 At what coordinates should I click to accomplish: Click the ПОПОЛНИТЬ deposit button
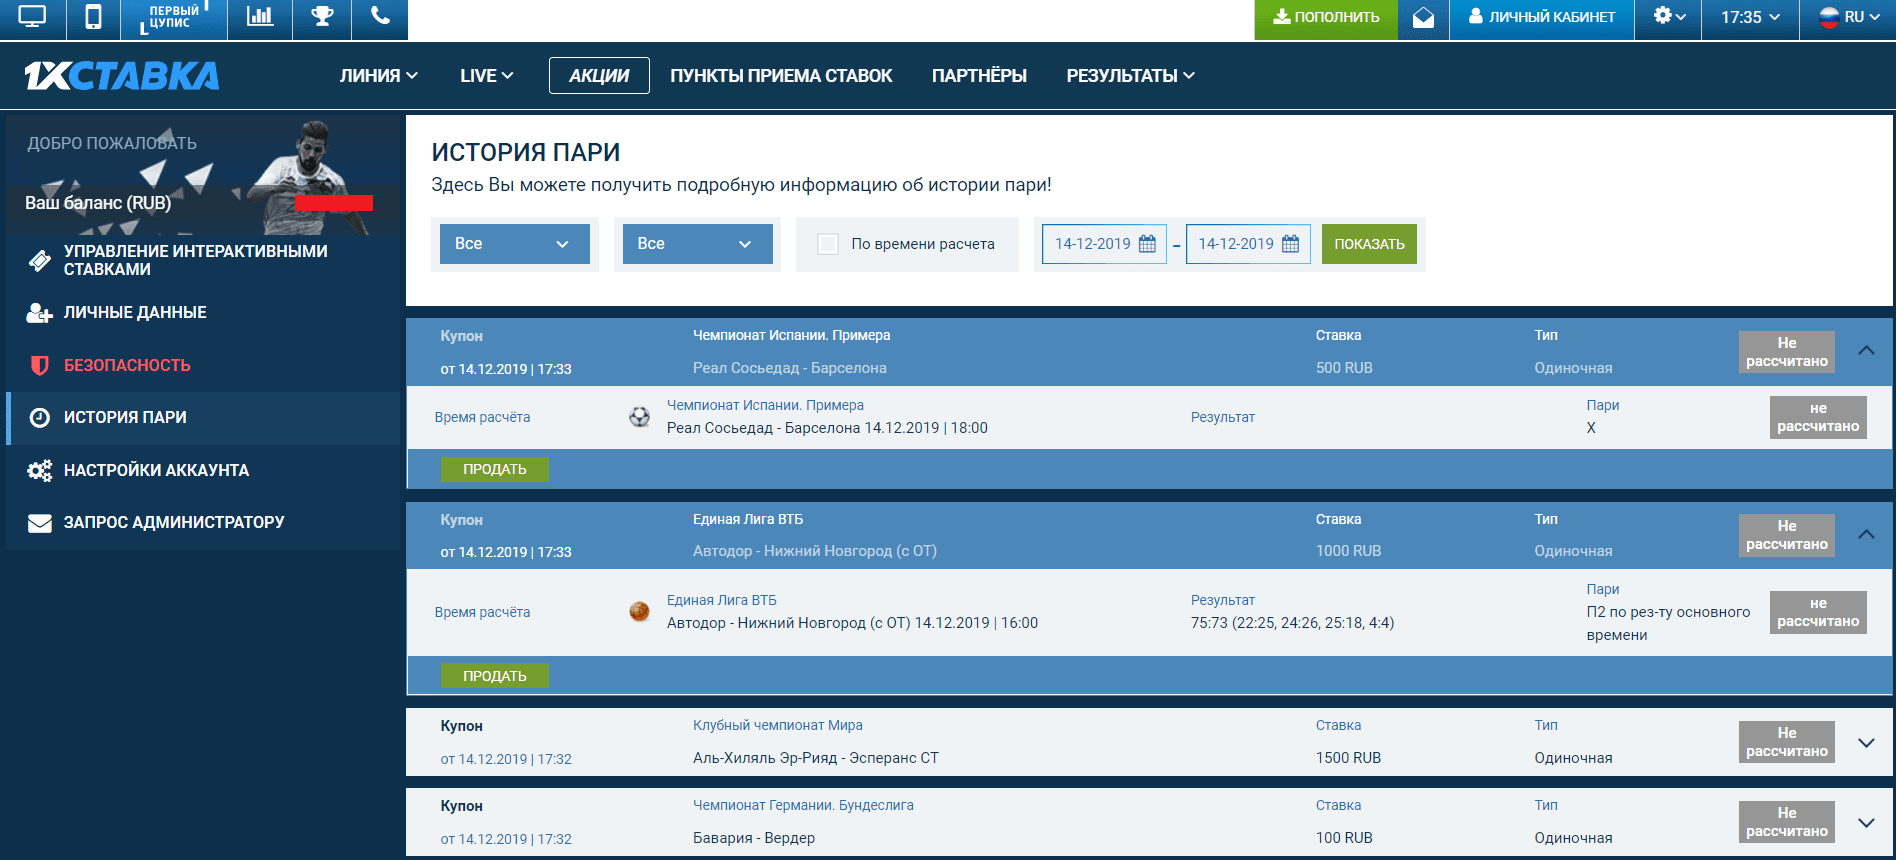tap(1326, 18)
